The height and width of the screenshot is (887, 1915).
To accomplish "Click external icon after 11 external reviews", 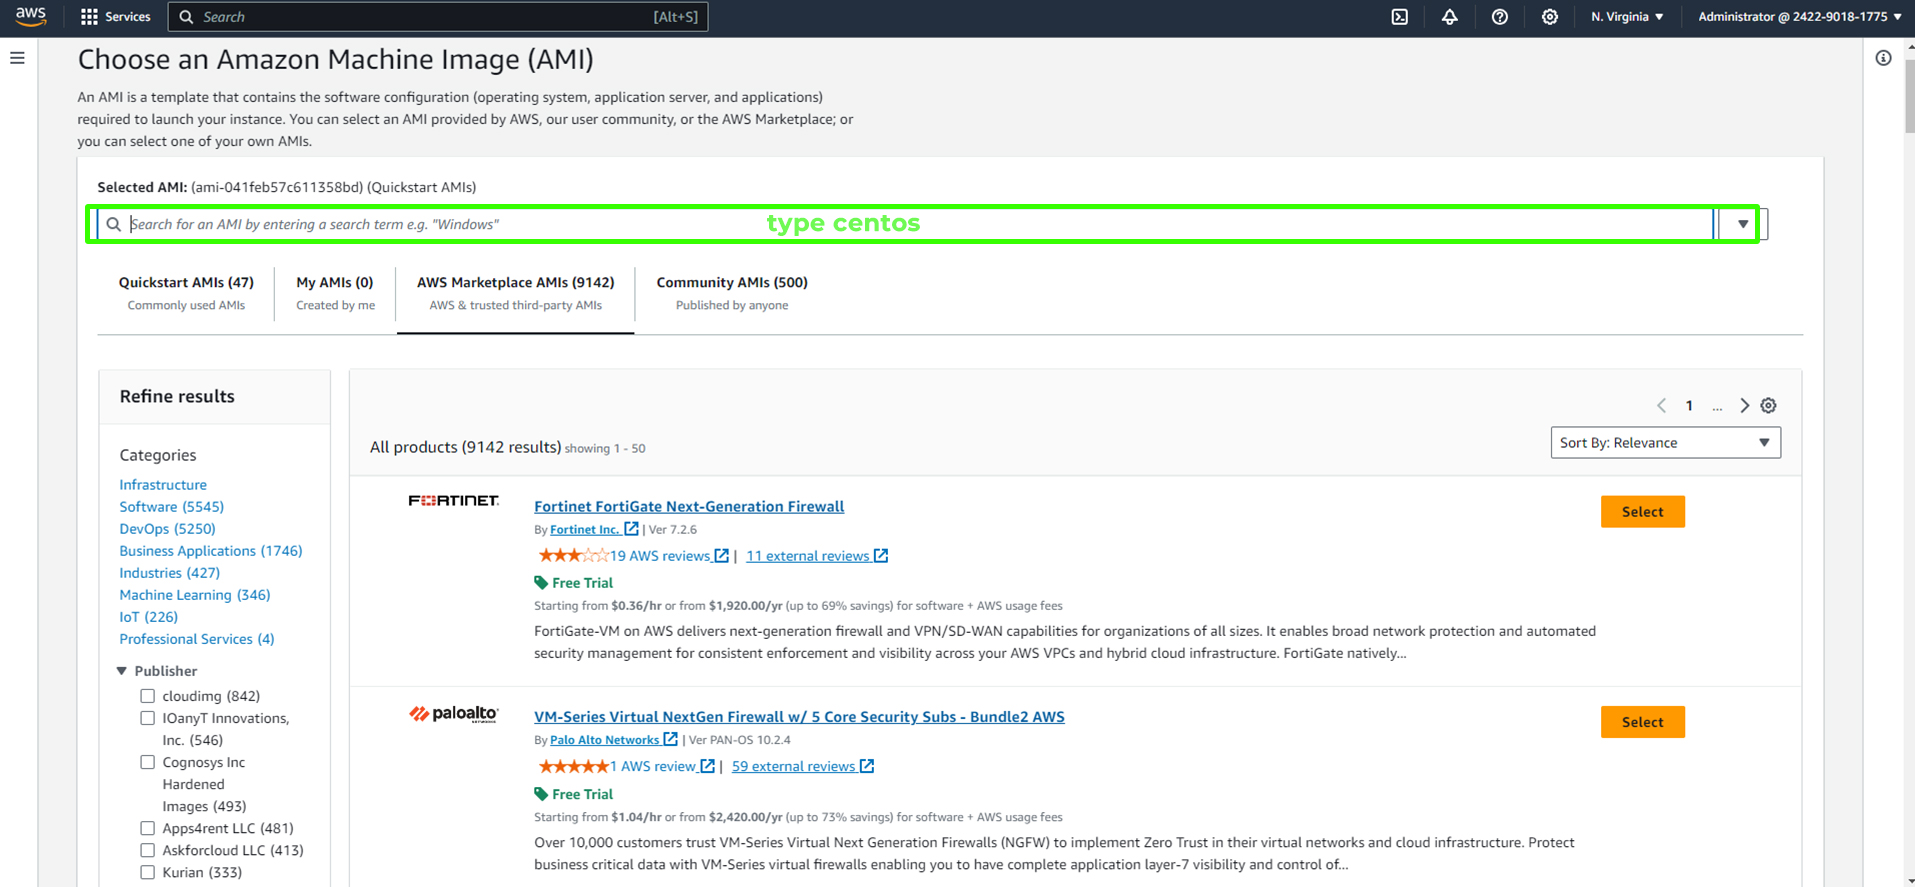I will click(x=881, y=556).
